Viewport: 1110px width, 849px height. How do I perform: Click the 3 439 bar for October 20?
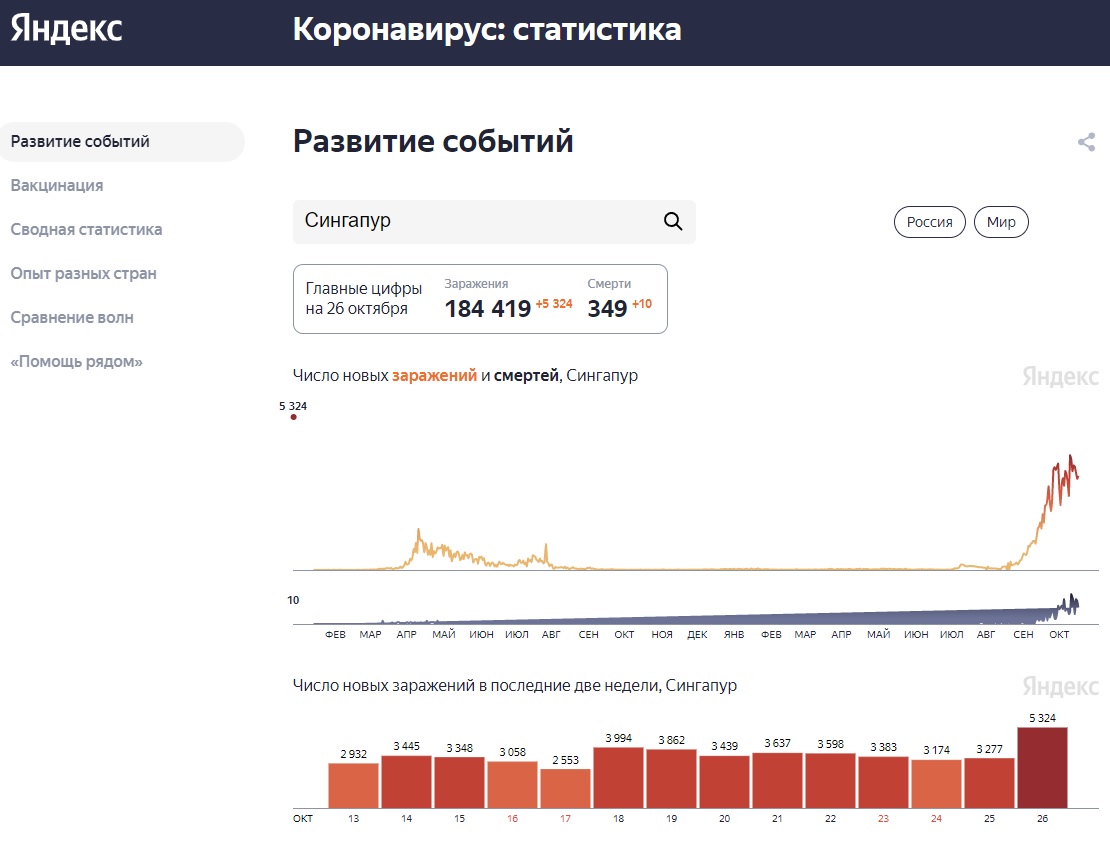[x=724, y=782]
